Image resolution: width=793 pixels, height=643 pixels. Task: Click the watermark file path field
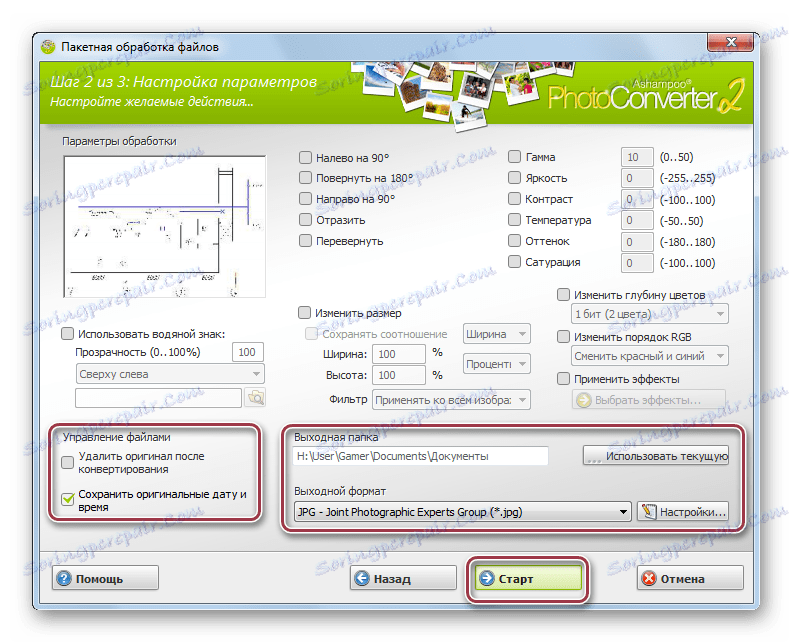click(x=158, y=398)
